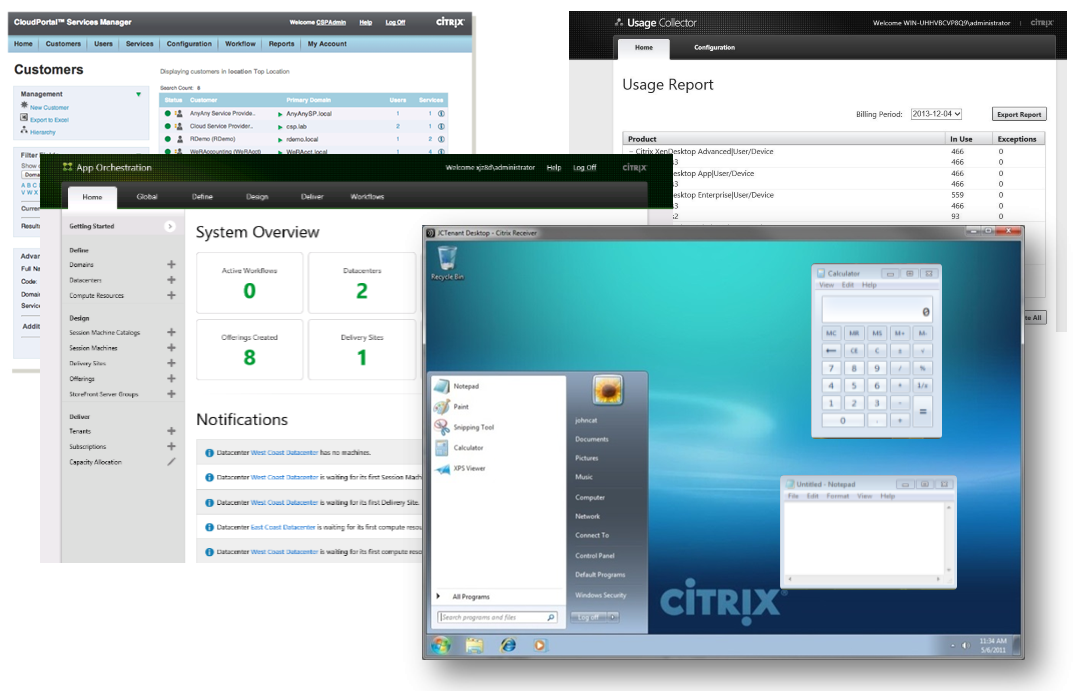Collapse the Management panel using green arrow
This screenshot has height=691, width=1081.
(x=139, y=94)
